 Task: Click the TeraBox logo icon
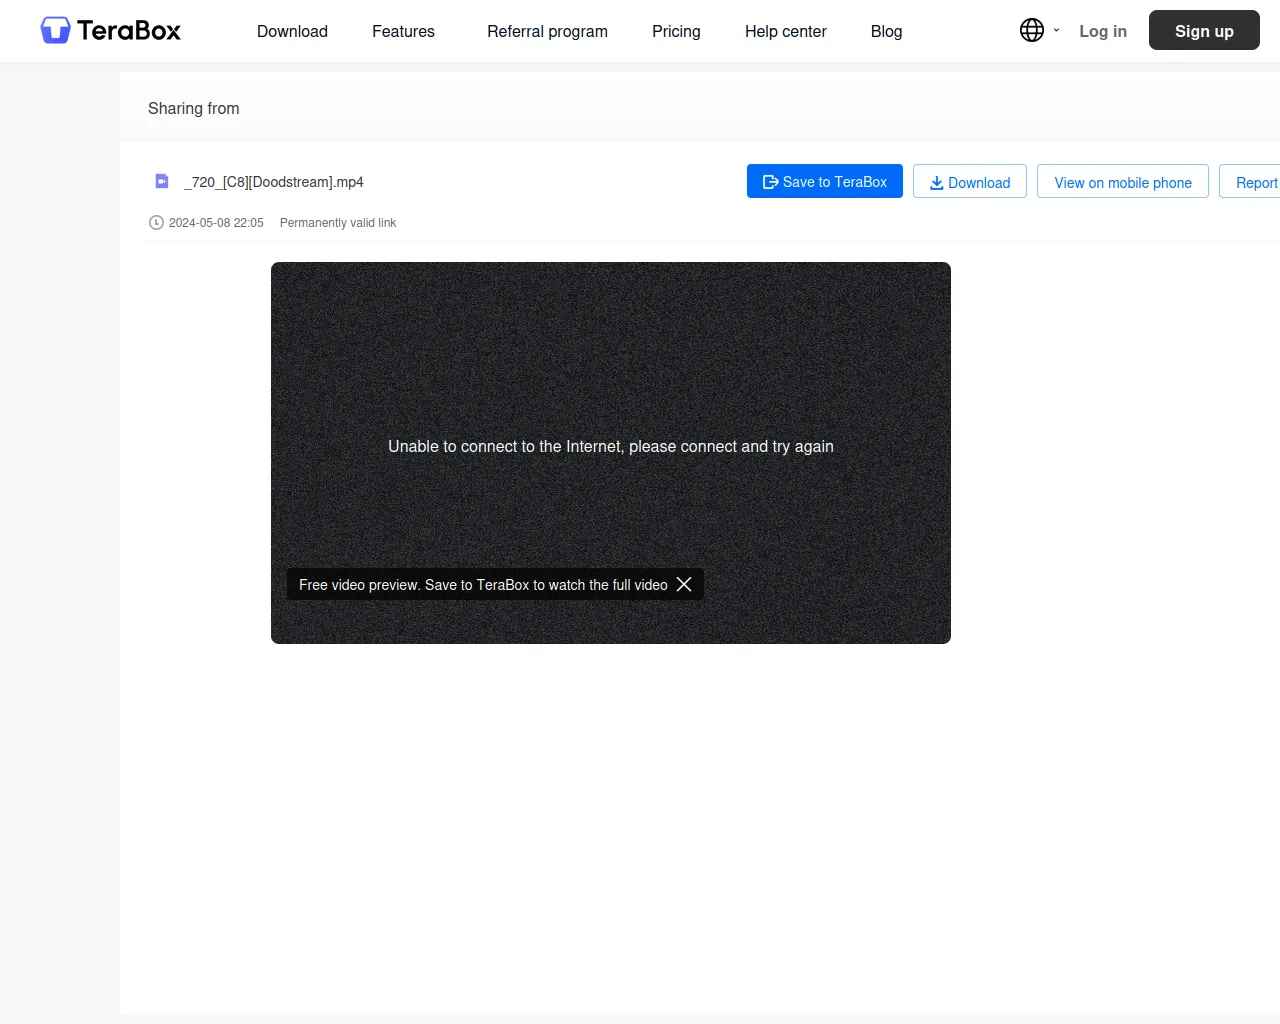pyautogui.click(x=55, y=31)
